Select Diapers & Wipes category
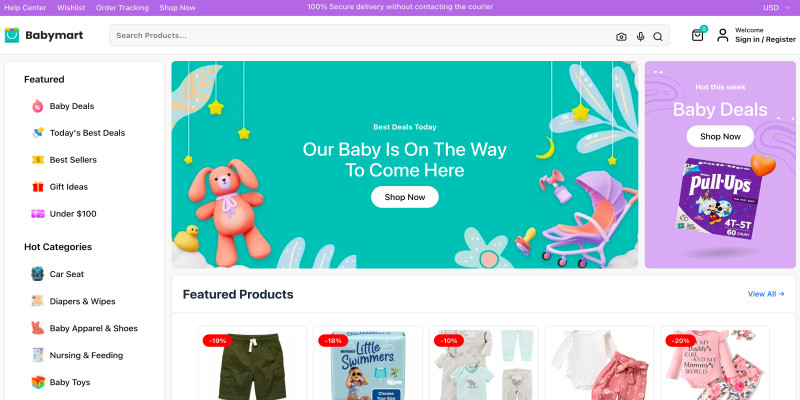 (x=82, y=301)
